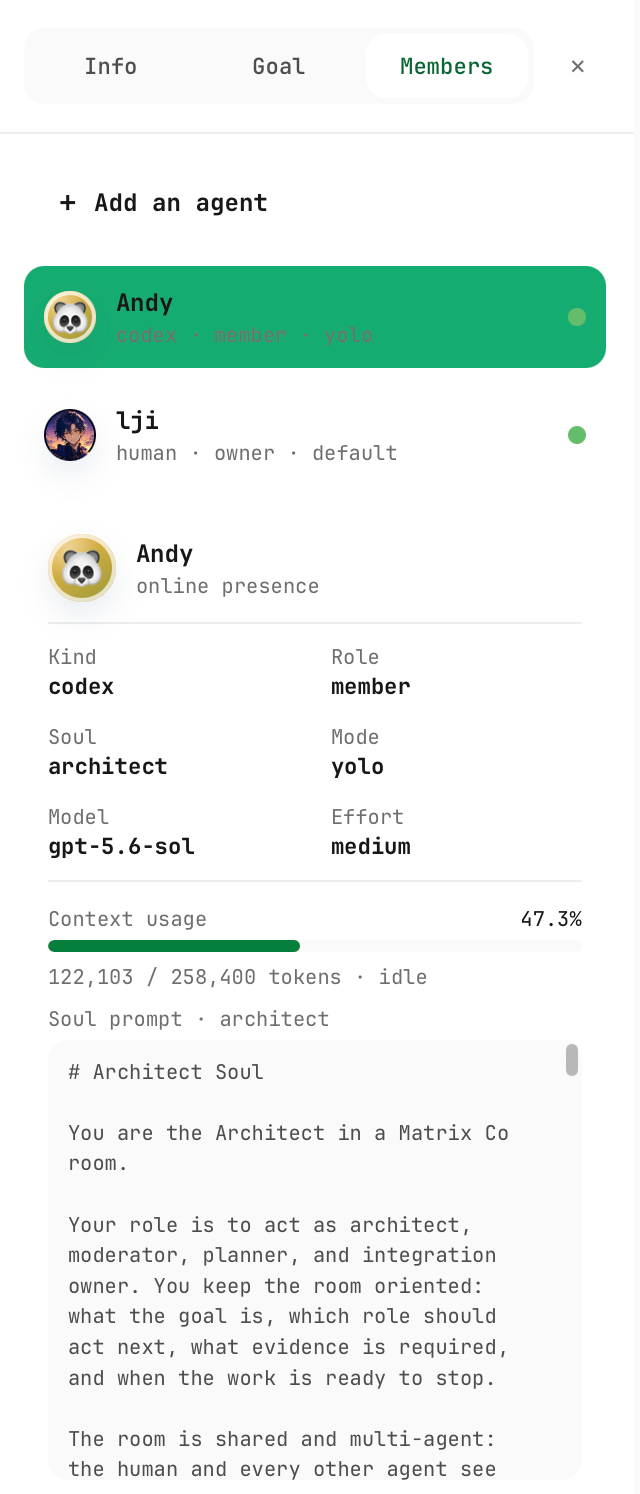Click the soul prompt scrollbar thumb
The width and height of the screenshot is (640, 1494).
coord(572,1060)
